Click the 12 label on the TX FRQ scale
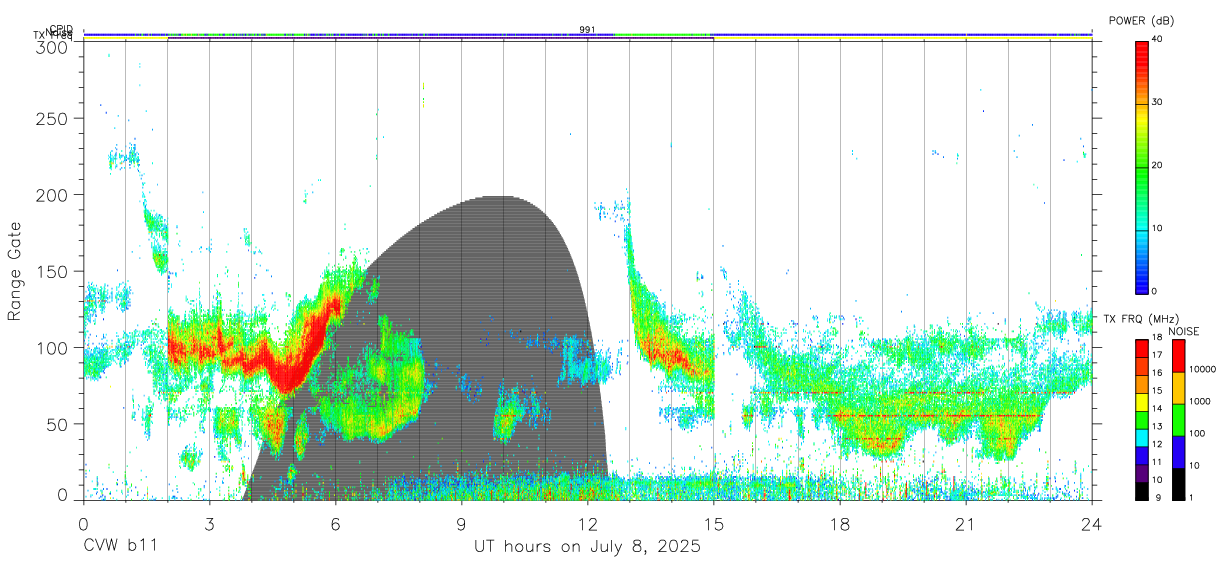Image resolution: width=1228 pixels, height=567 pixels. (1158, 446)
